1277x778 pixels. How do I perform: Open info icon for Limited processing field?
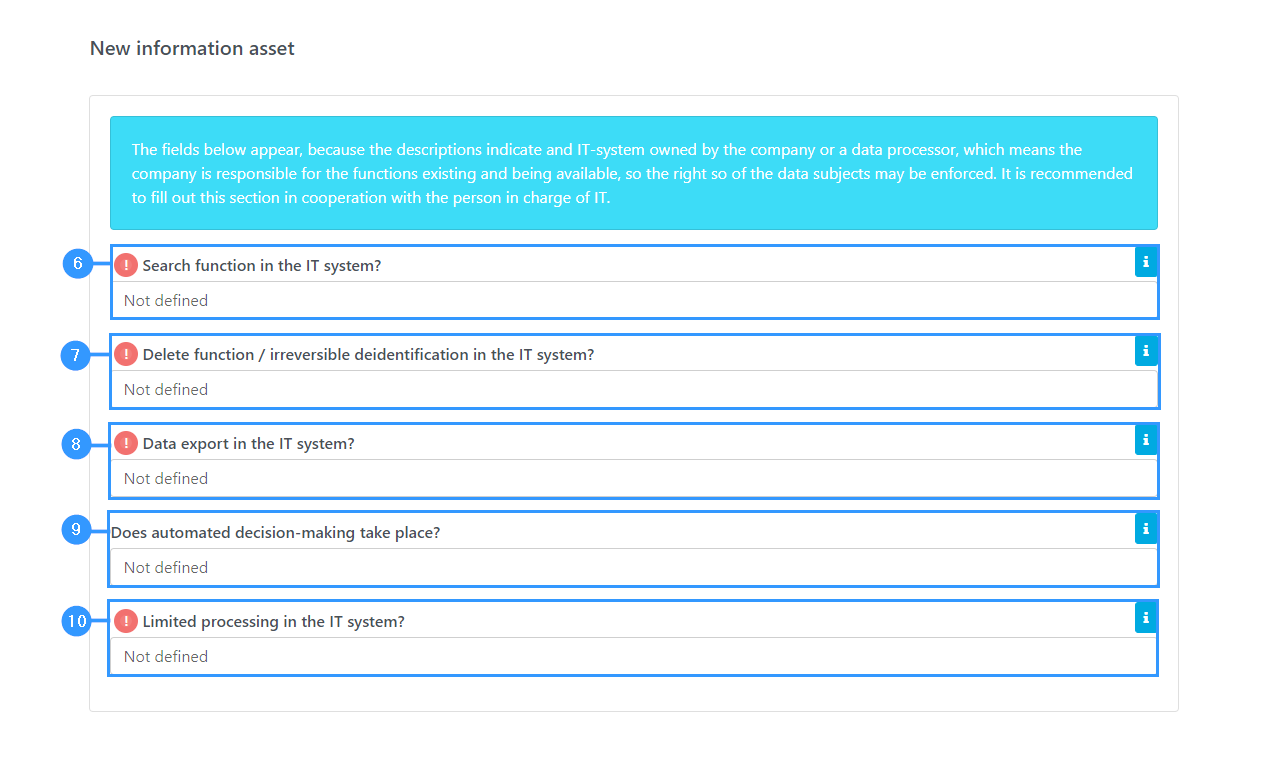point(1146,618)
